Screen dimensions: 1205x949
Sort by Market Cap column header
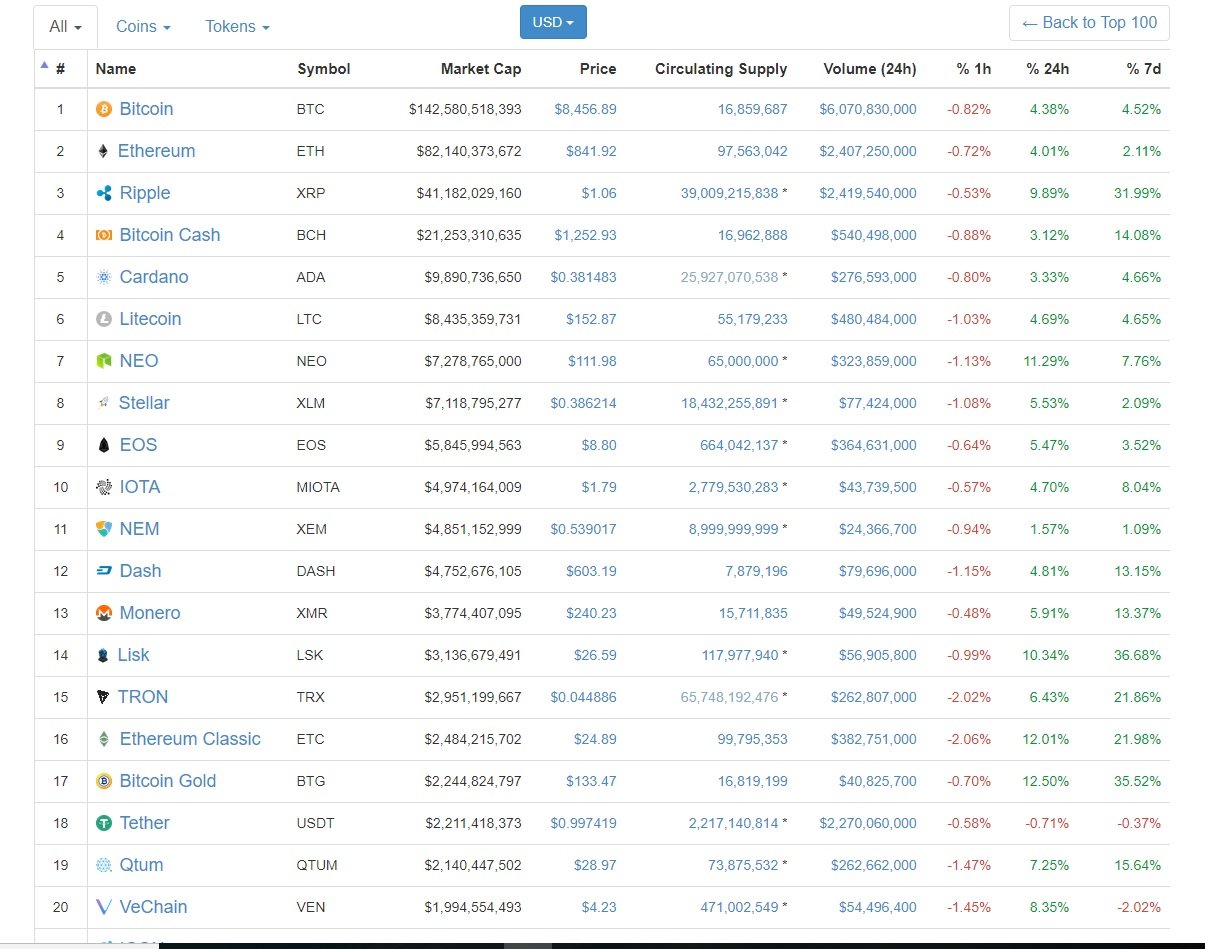click(481, 69)
